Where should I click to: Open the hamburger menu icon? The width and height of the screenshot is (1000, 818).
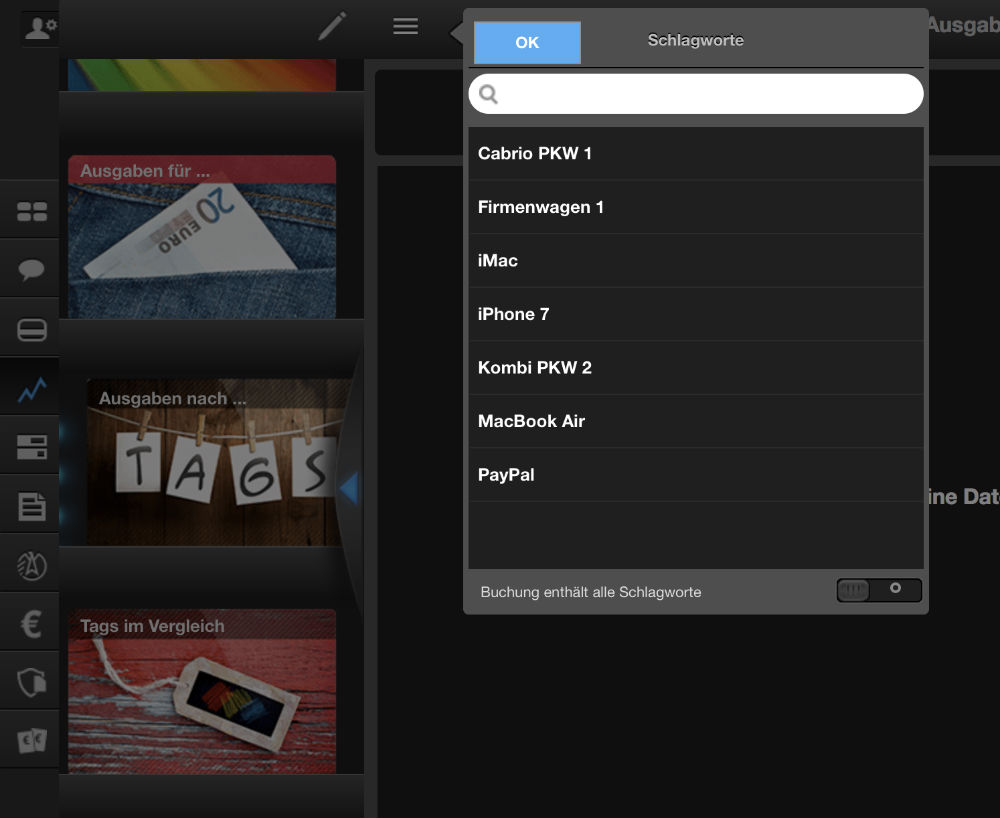coord(406,26)
